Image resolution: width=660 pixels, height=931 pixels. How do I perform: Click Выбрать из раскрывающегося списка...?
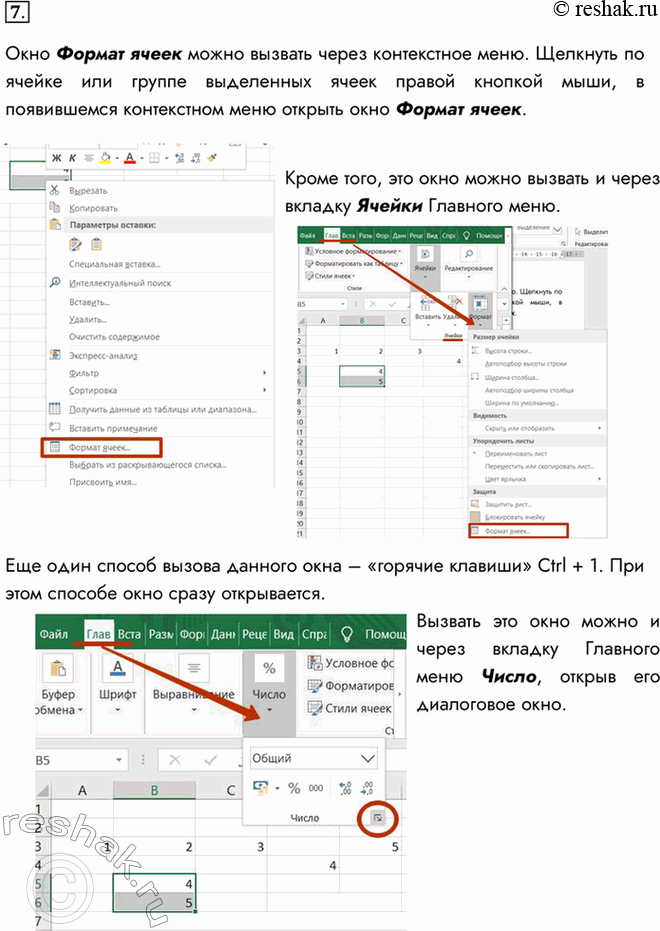coord(148,465)
